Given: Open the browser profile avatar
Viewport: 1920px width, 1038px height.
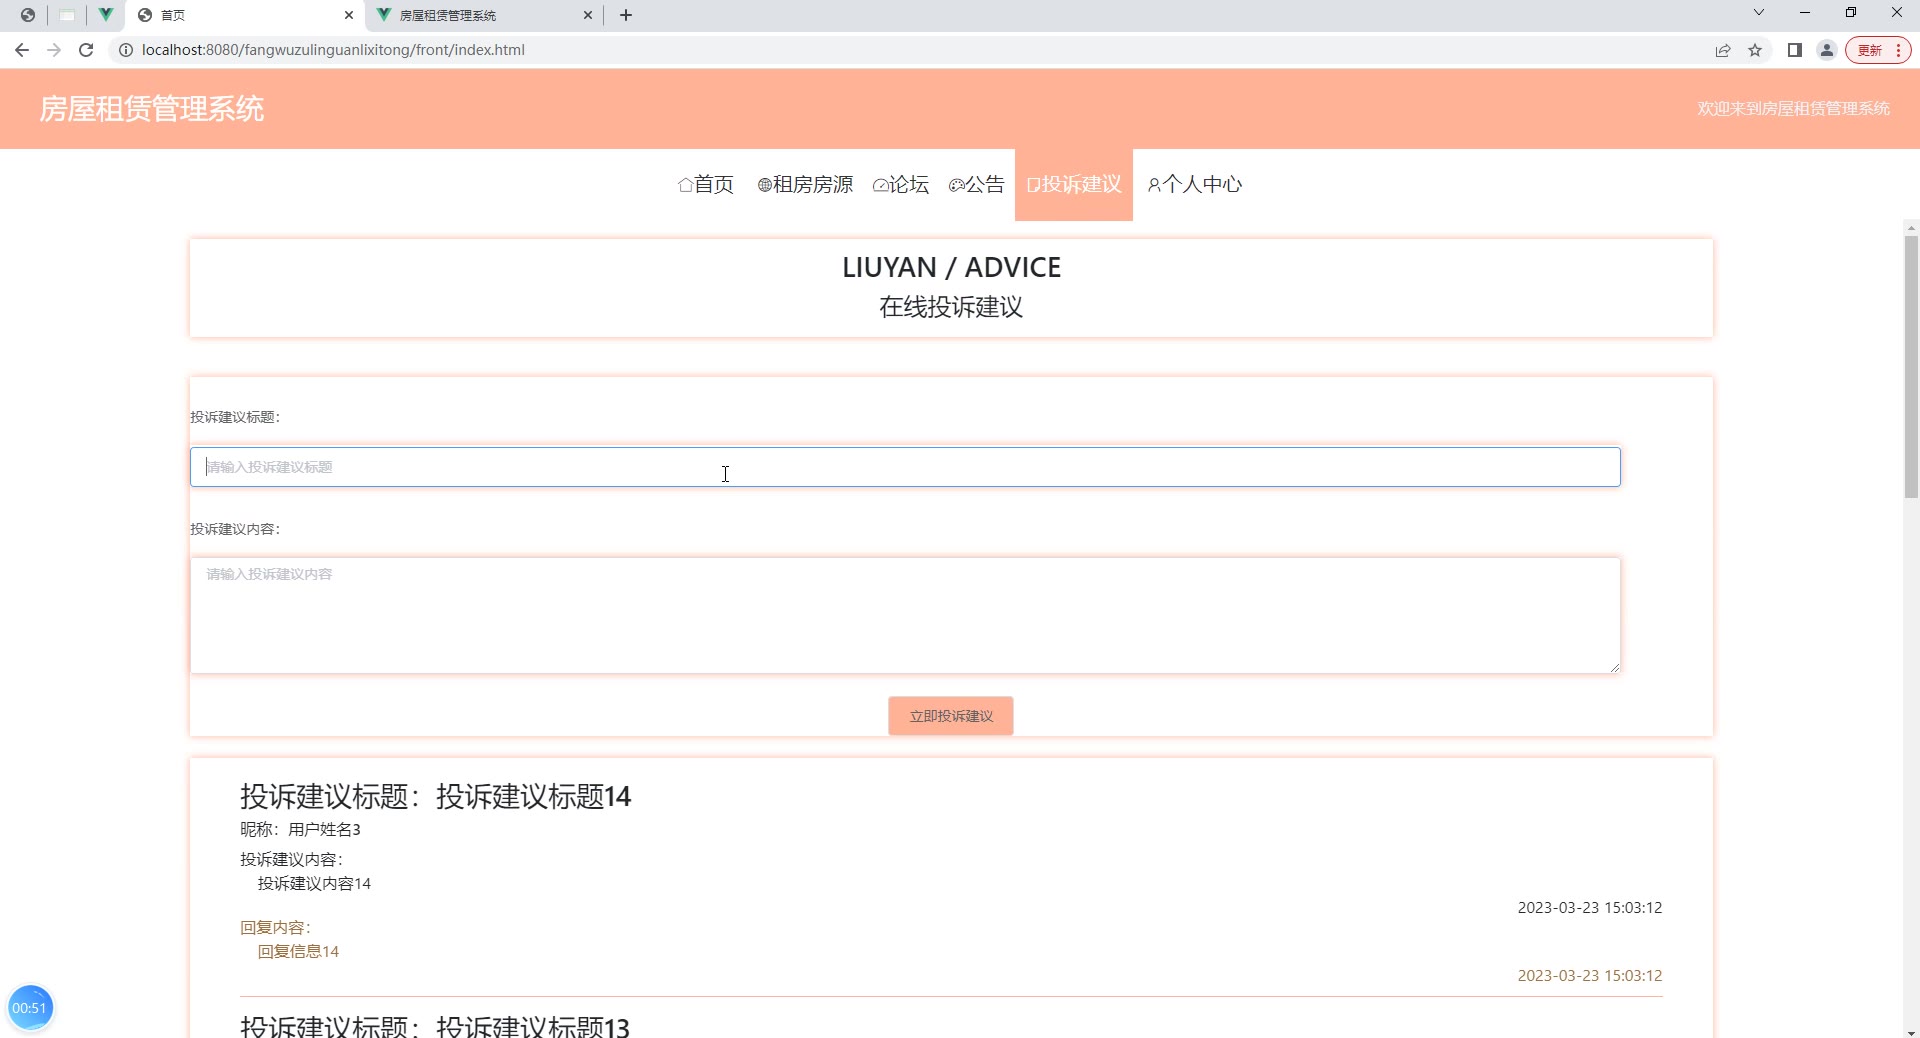Looking at the screenshot, I should (1827, 50).
